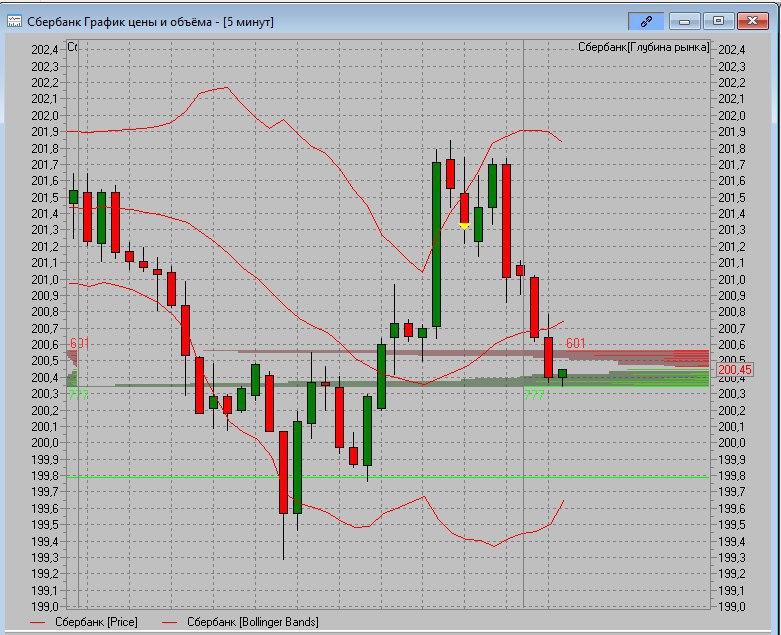
Task: Click the 199,5 label on the right axis
Action: [x=732, y=525]
